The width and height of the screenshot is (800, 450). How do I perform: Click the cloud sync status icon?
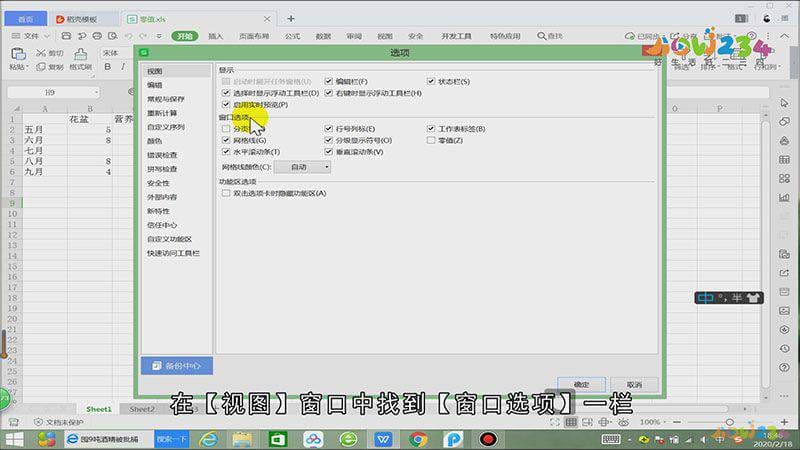tap(630, 36)
